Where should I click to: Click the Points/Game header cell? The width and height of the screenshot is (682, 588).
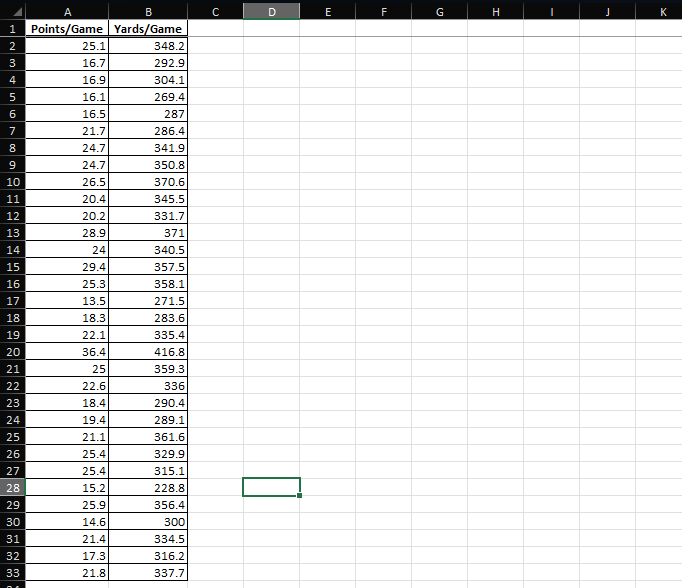[67, 29]
